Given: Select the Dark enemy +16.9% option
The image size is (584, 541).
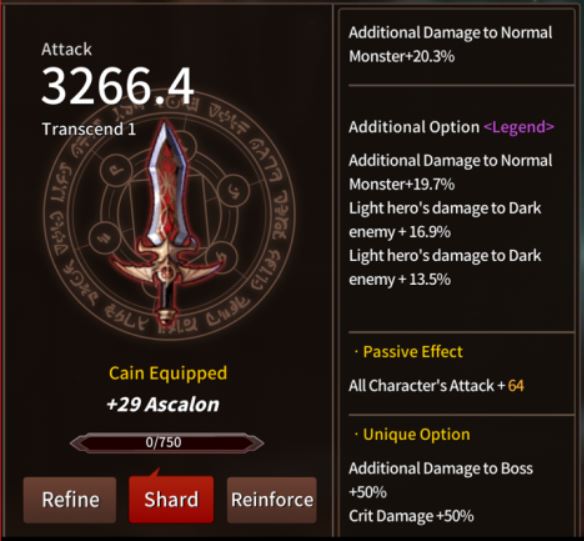Looking at the screenshot, I should coord(445,220).
